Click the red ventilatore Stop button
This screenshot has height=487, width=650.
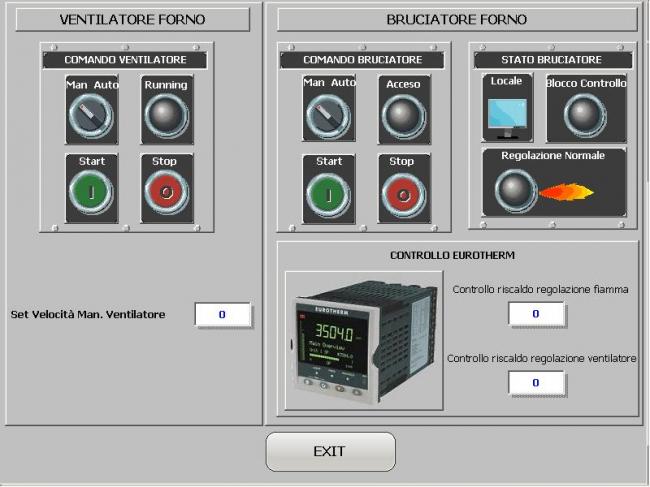pos(167,193)
